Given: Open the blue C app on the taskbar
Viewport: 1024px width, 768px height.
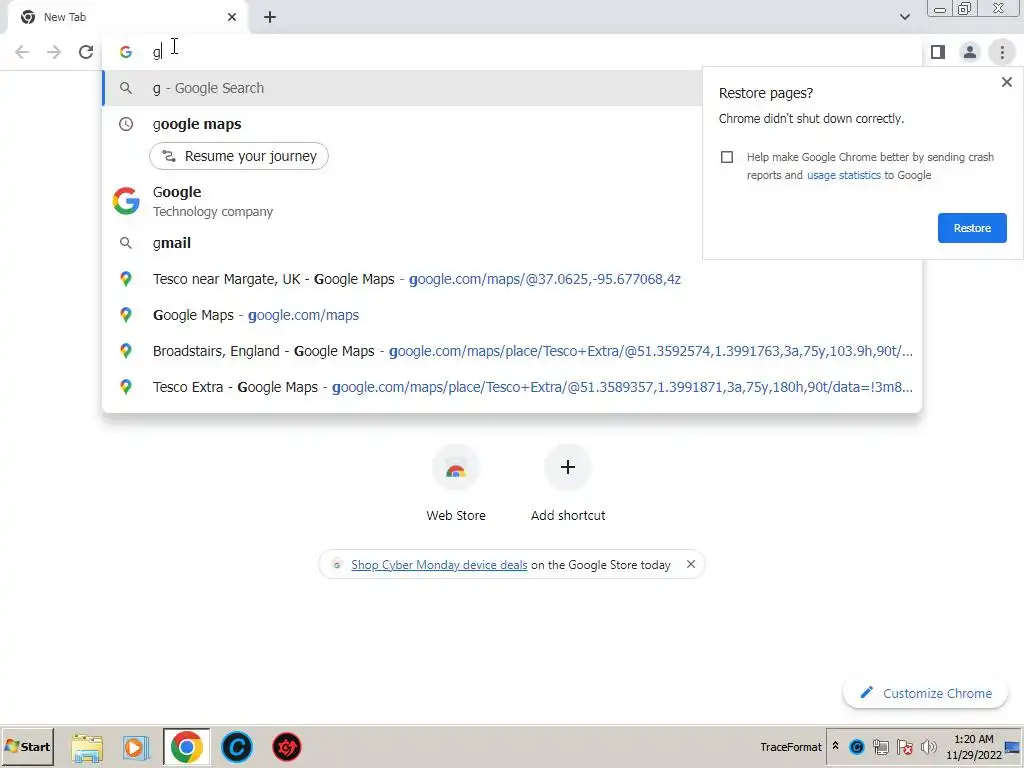Looking at the screenshot, I should tap(236, 747).
